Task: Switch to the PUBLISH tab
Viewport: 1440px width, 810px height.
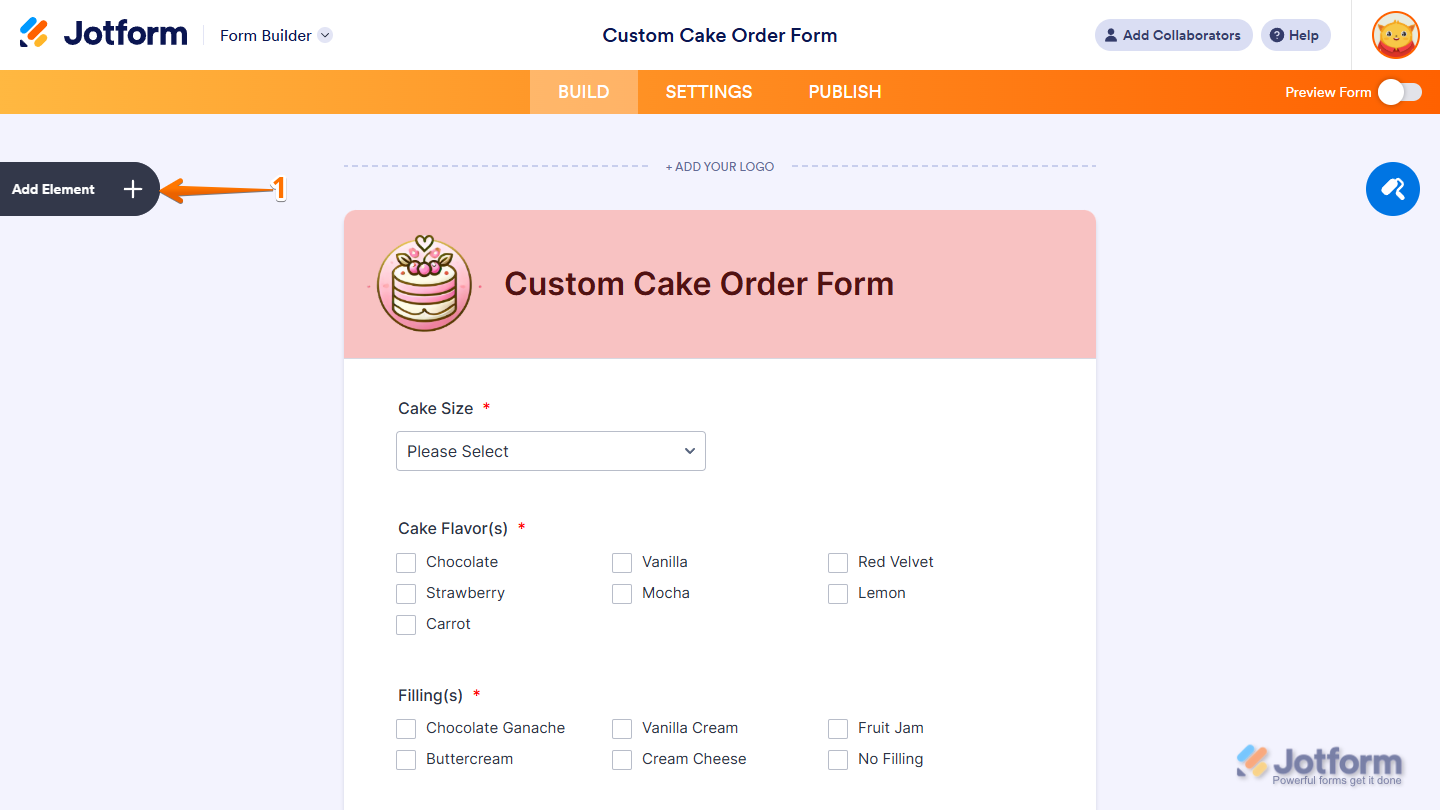Action: coord(844,91)
